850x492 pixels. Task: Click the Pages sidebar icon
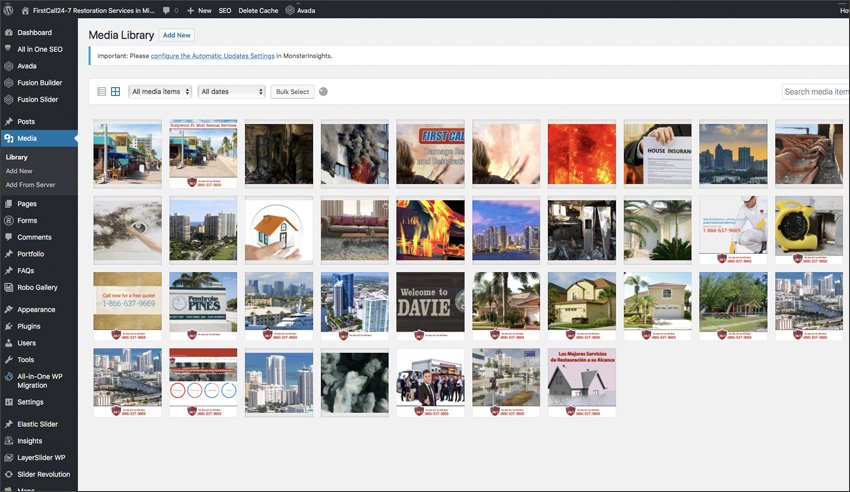click(9, 204)
